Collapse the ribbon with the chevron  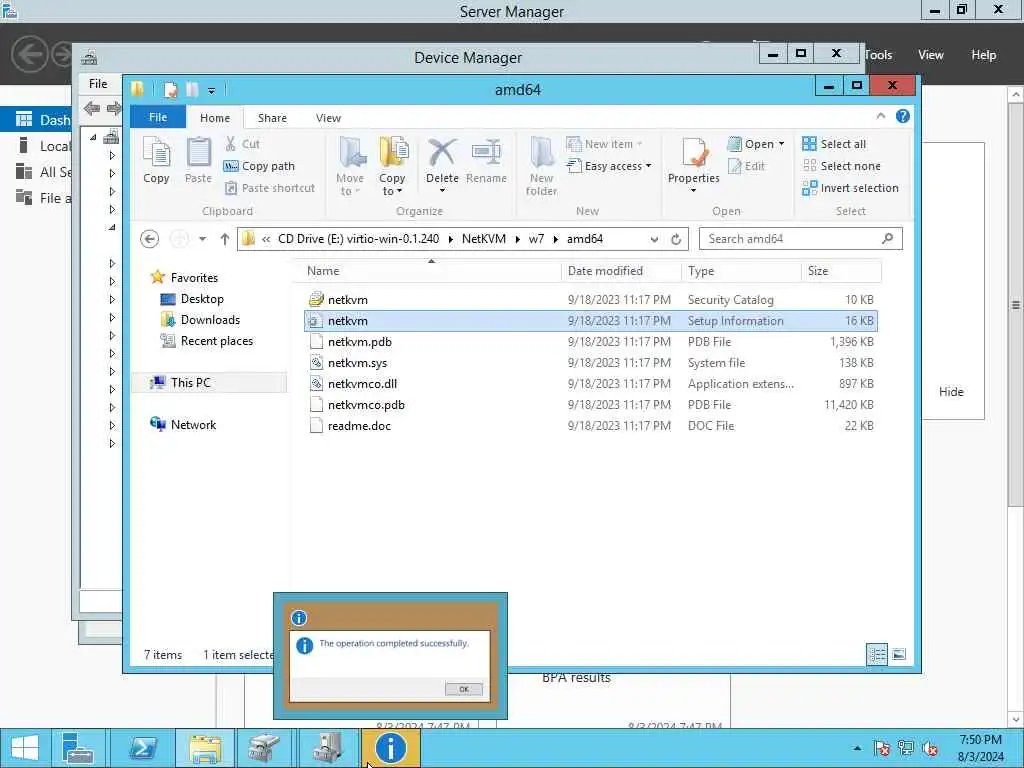880,116
